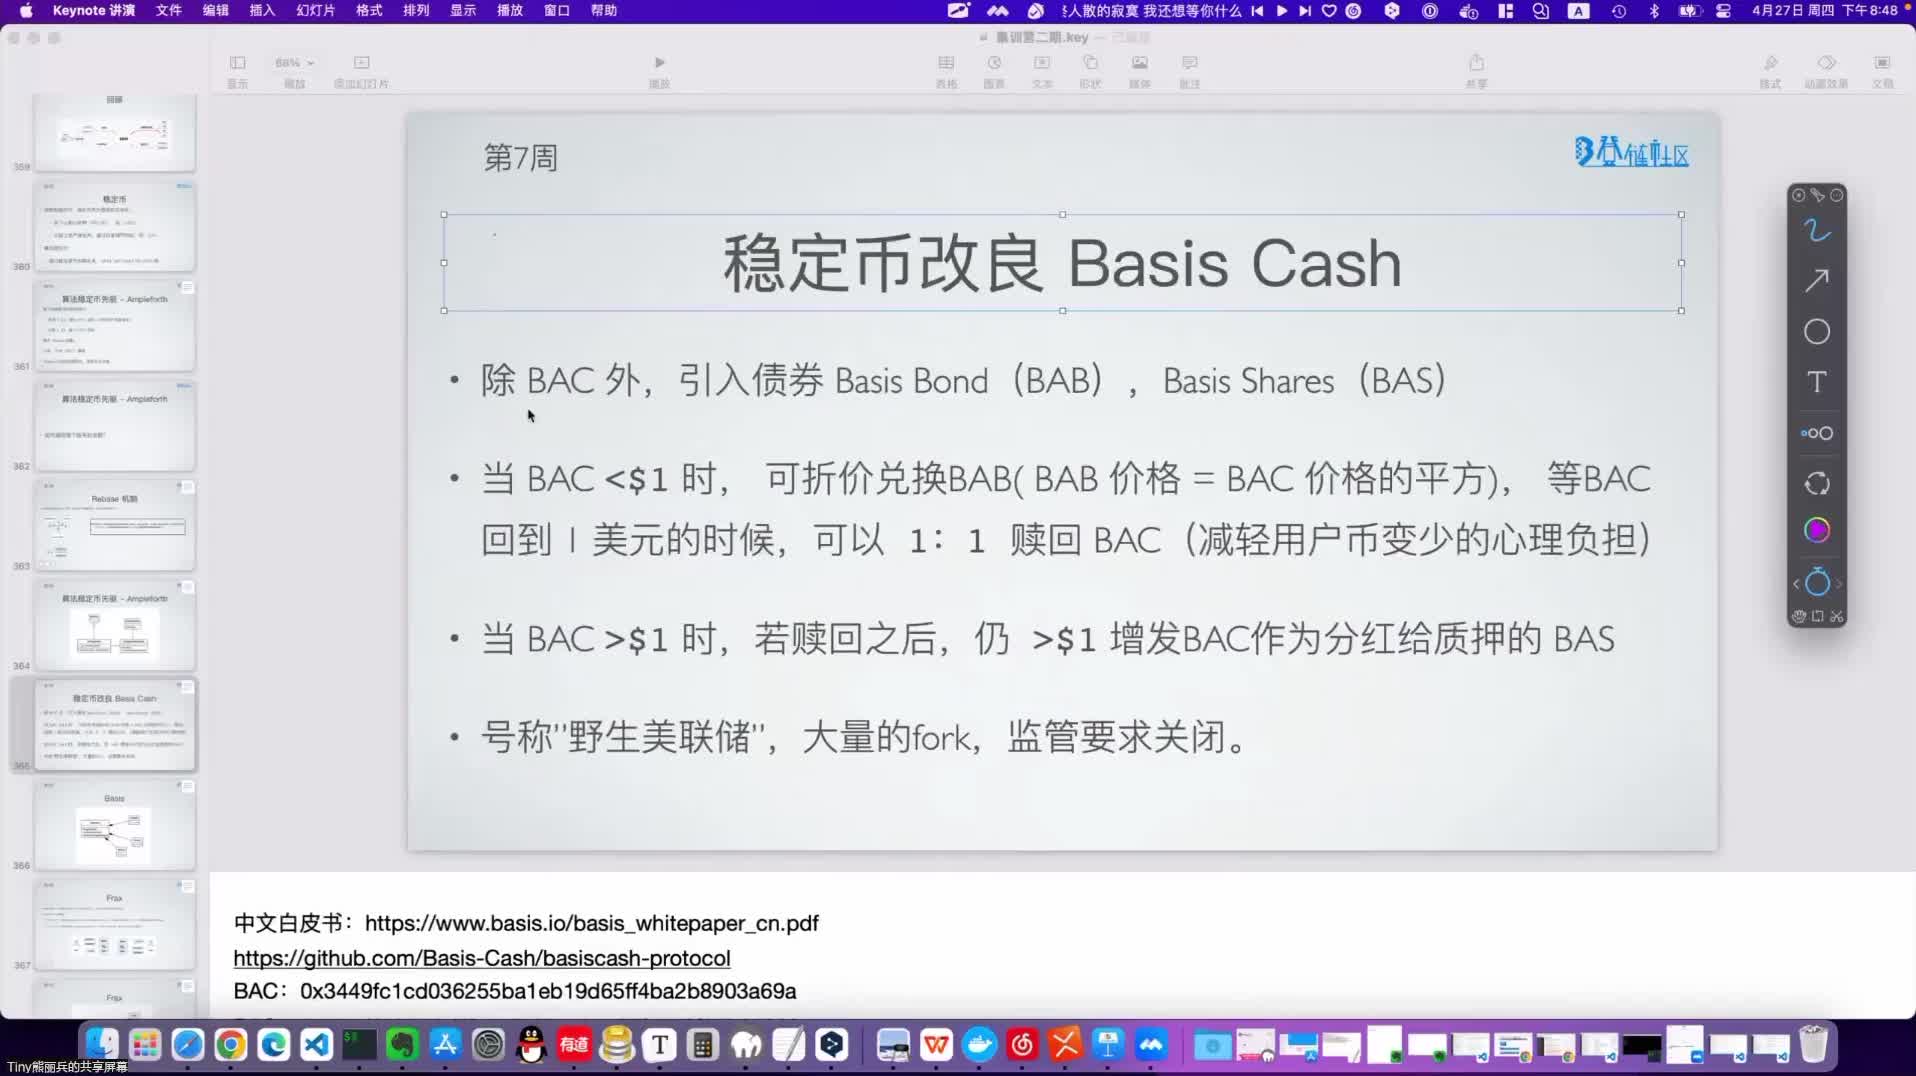
Task: Open the 编辑 menu
Action: coord(215,10)
